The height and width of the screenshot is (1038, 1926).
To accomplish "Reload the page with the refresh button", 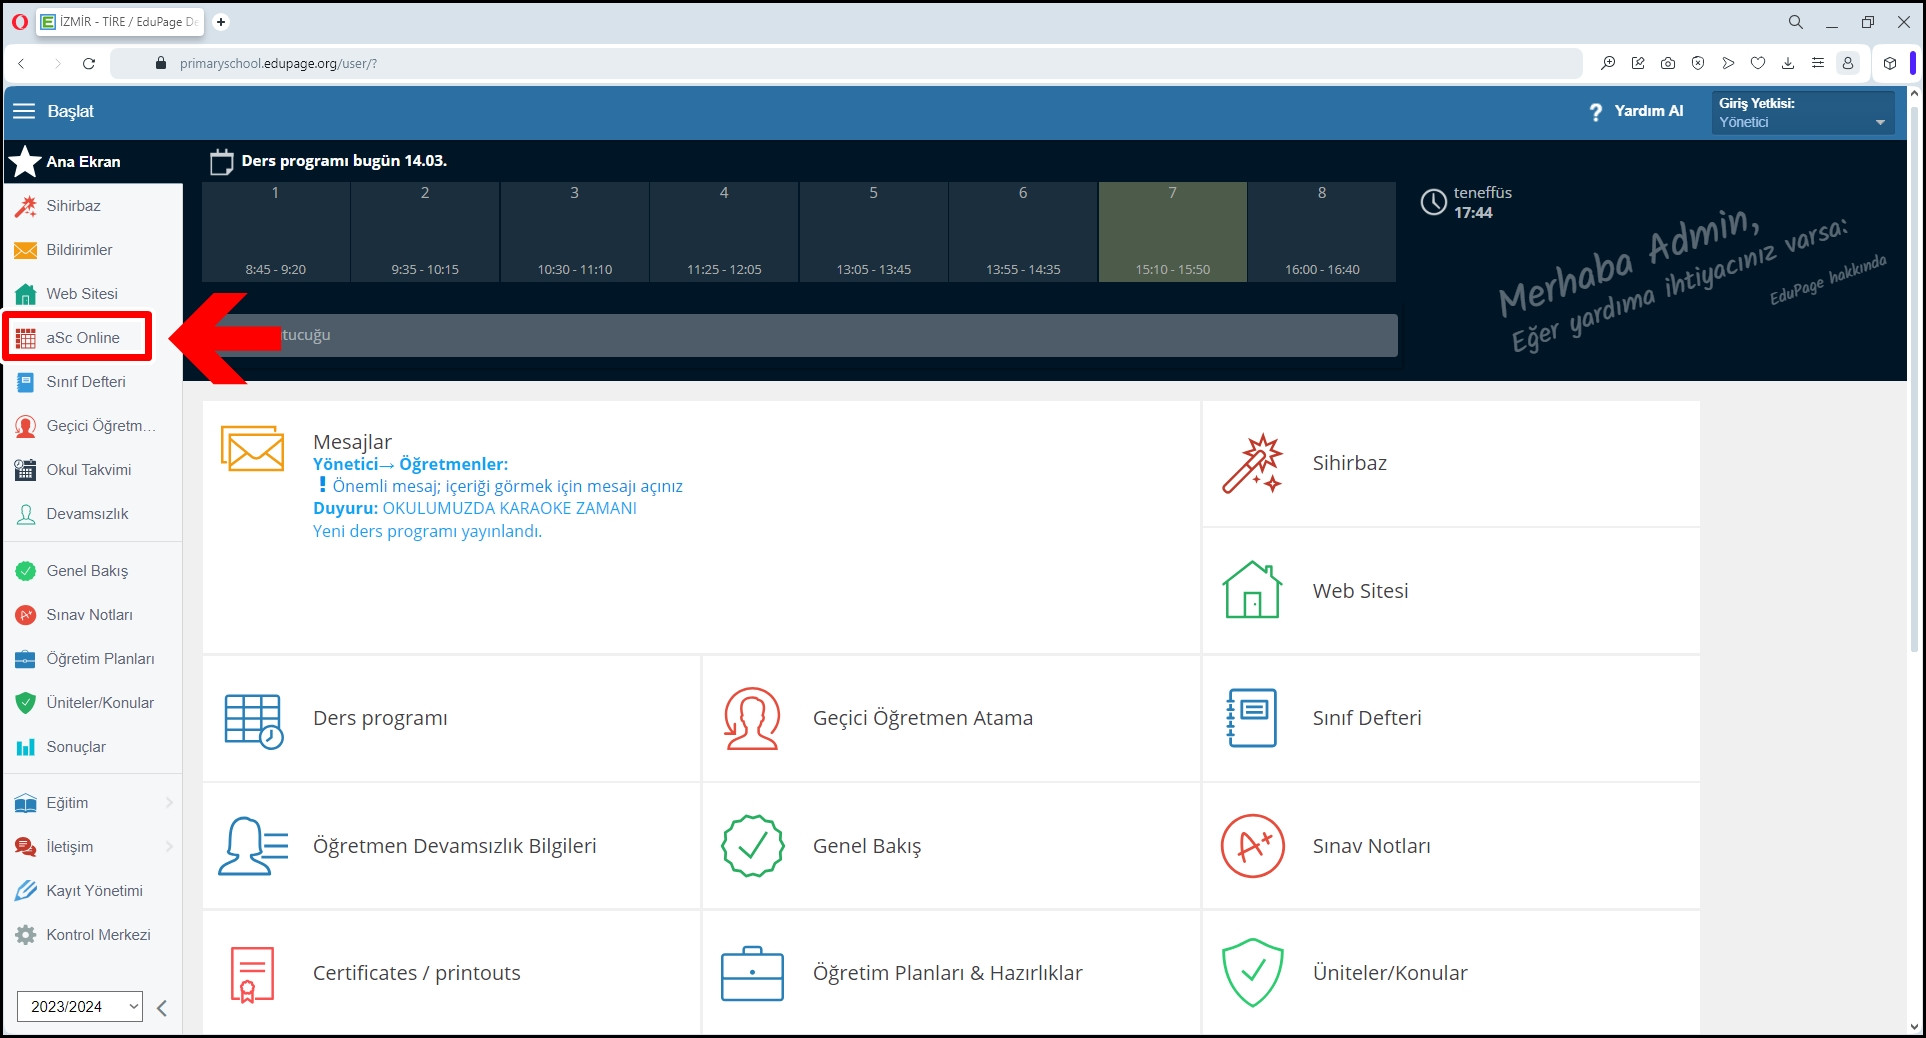I will point(89,63).
